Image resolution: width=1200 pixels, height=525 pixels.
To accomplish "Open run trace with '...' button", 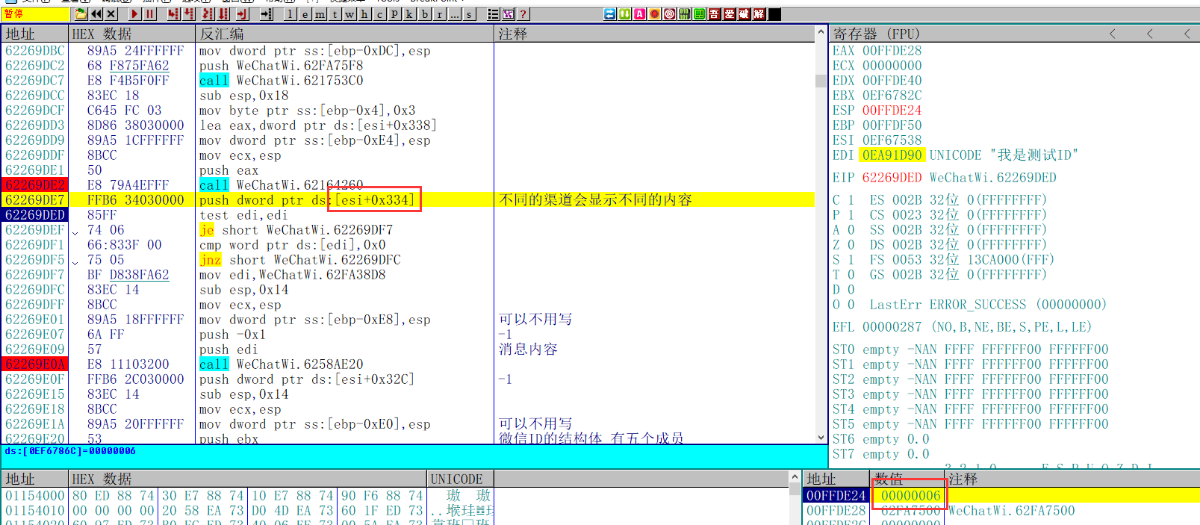I will [x=454, y=14].
